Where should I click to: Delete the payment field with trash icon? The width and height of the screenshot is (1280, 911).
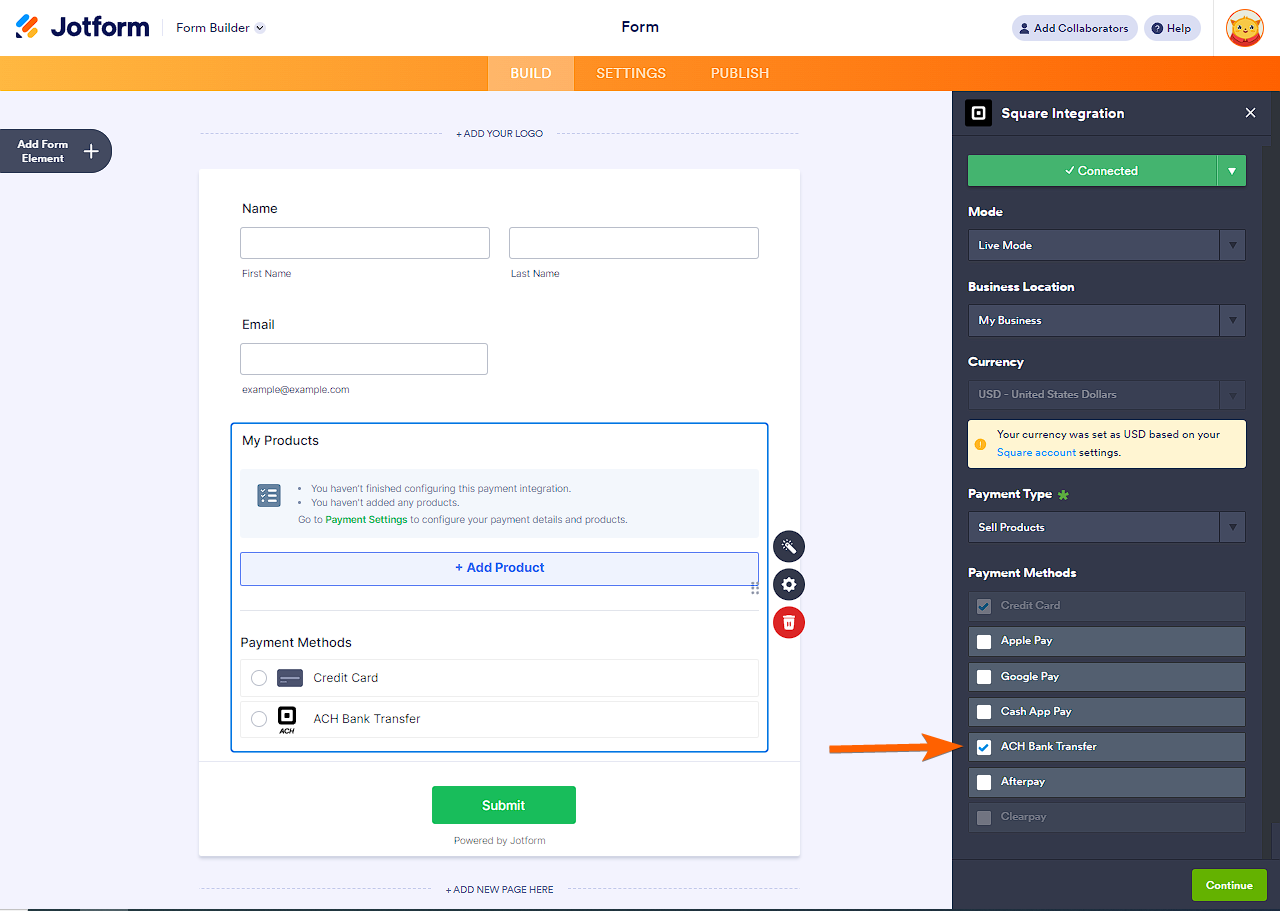click(x=789, y=623)
